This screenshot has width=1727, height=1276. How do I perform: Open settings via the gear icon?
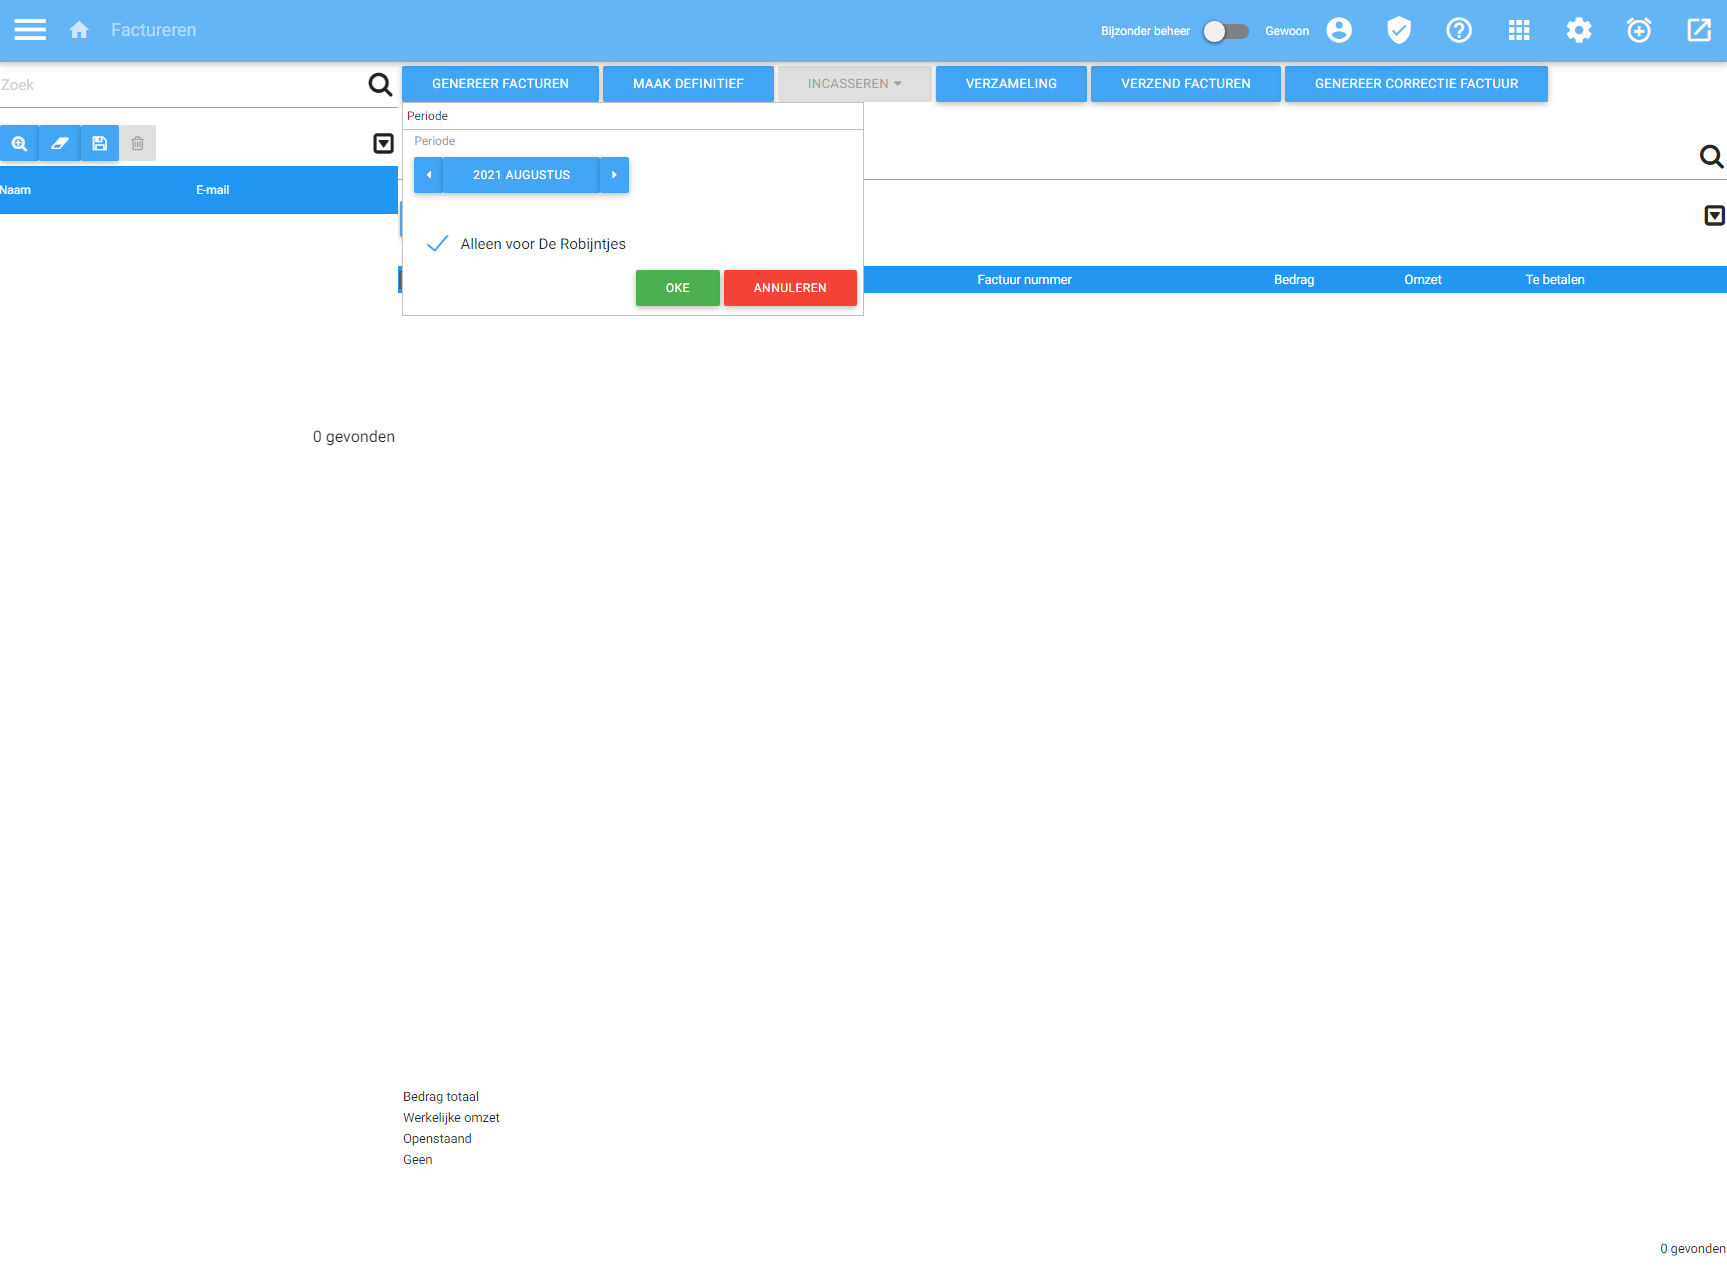click(1578, 30)
